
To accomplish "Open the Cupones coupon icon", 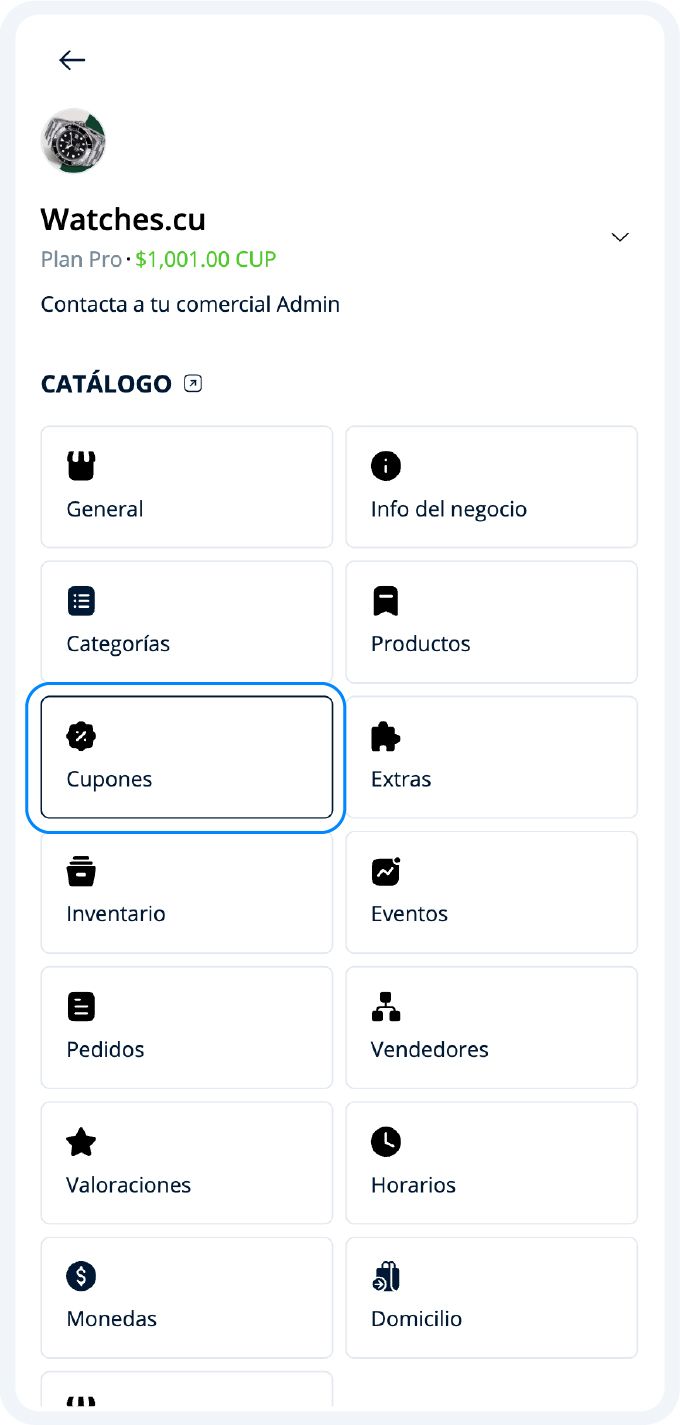I will (80, 736).
